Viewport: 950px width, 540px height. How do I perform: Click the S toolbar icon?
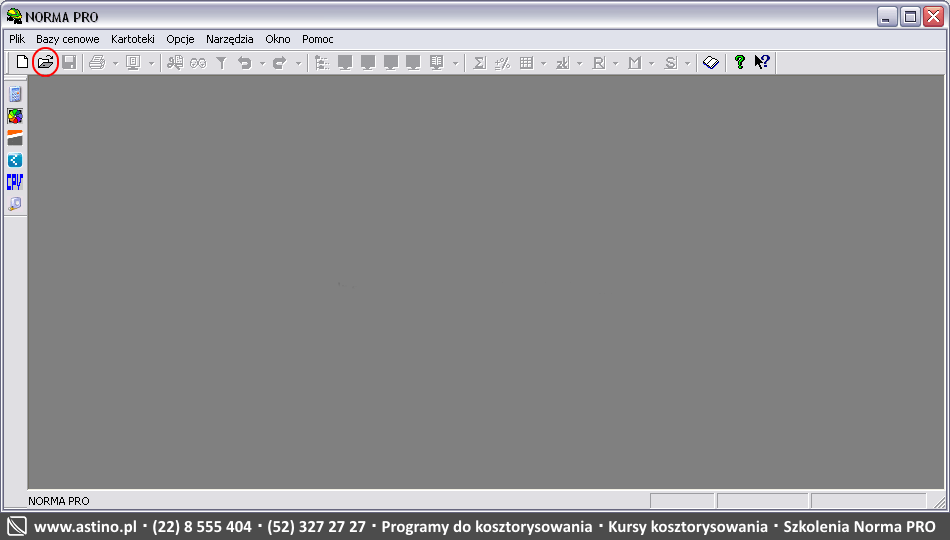[670, 62]
